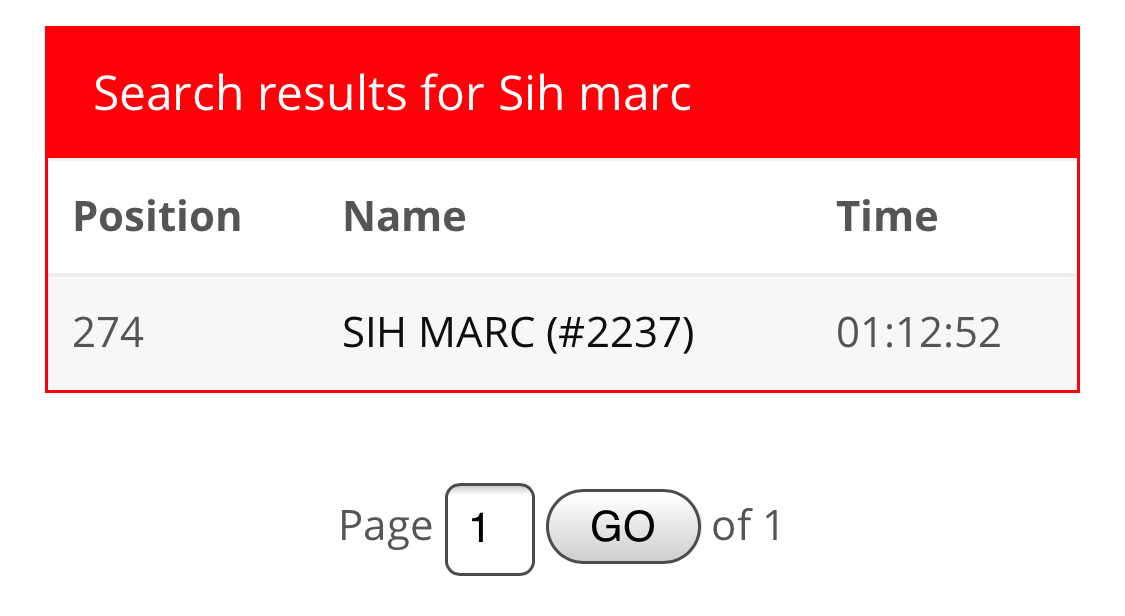Click blank header space between Position and Name
The width and height of the screenshot is (1125, 616).
point(292,217)
